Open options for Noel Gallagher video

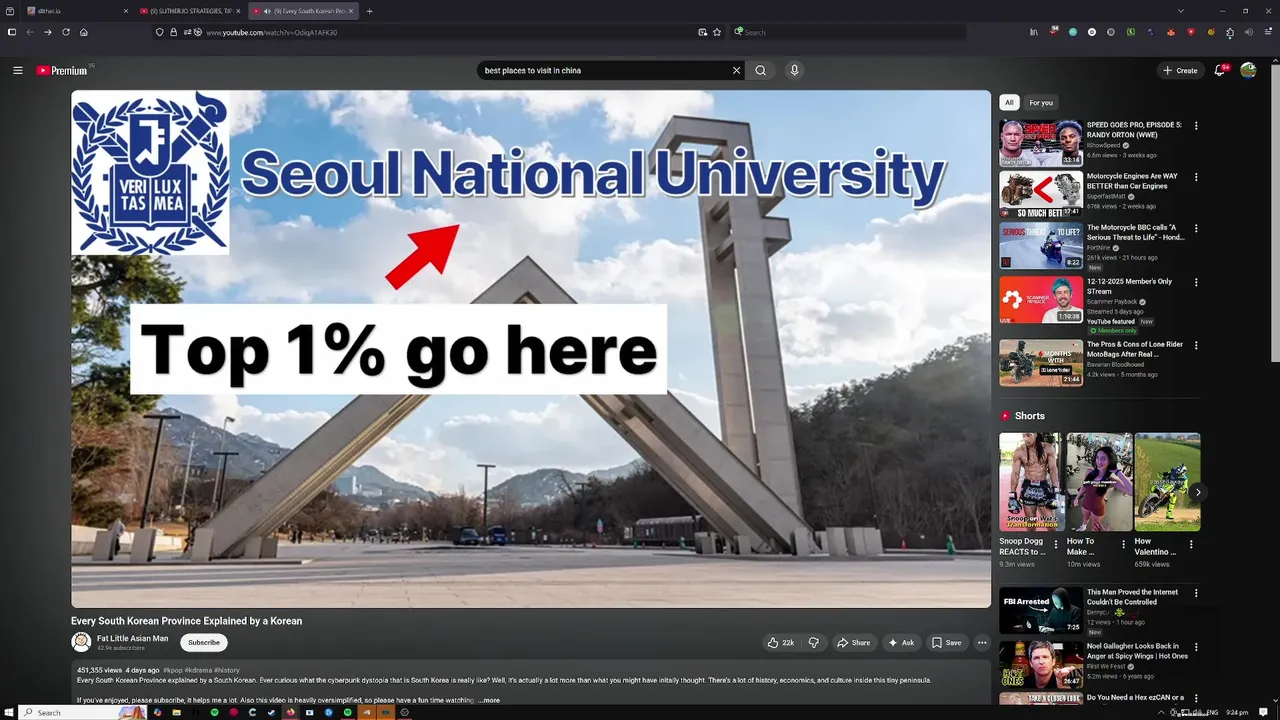tap(1196, 647)
